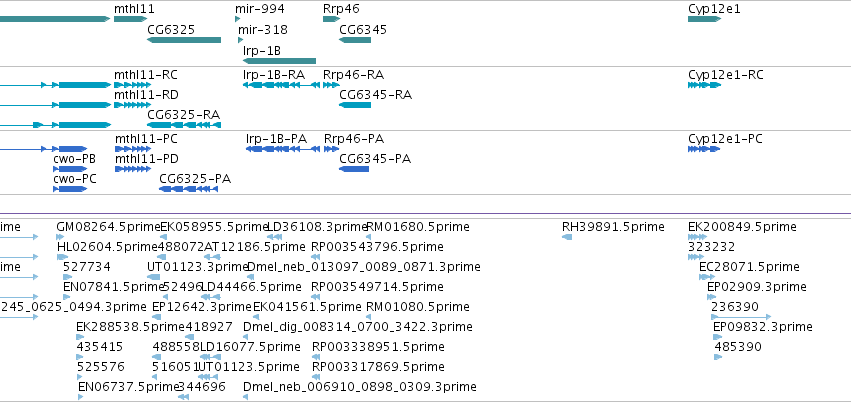The image size is (851, 402).
Task: Select the Cyp12e1-RC transcript feature
Action: pos(704,85)
